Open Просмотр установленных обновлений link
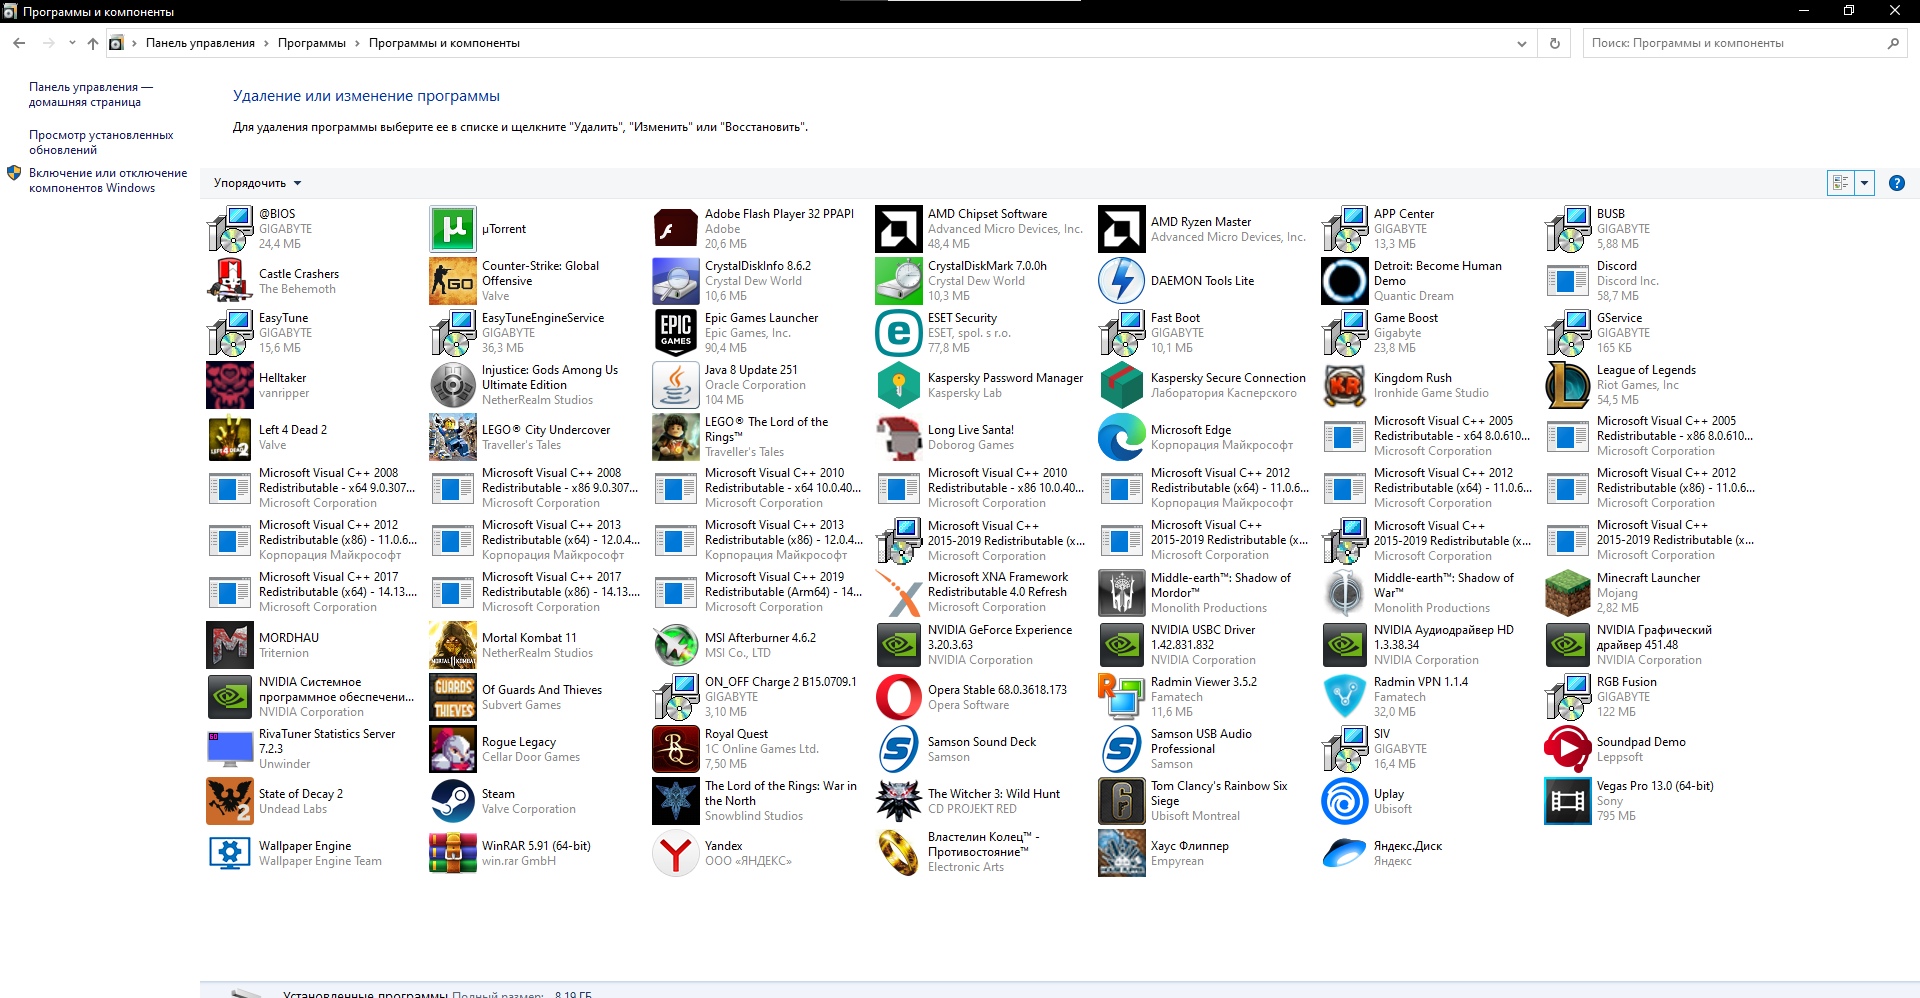Screen dimensions: 1920x998 (x=101, y=142)
